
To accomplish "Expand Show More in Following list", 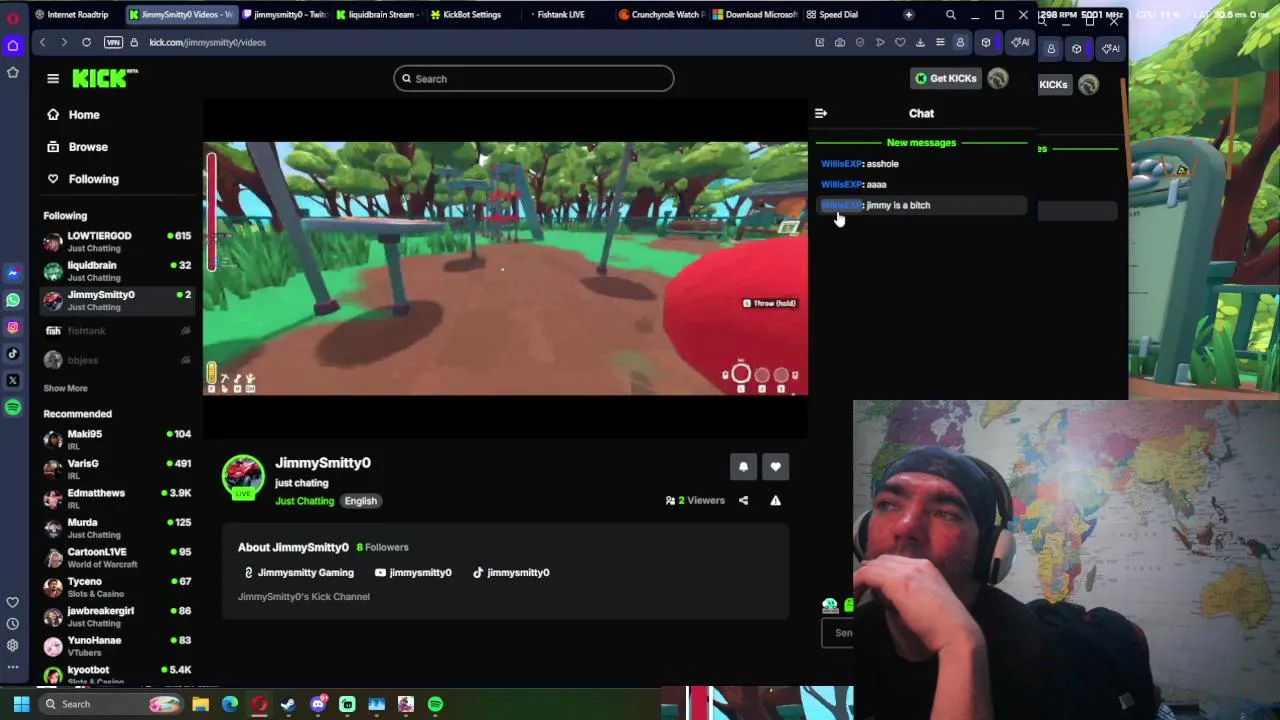I will (65, 388).
